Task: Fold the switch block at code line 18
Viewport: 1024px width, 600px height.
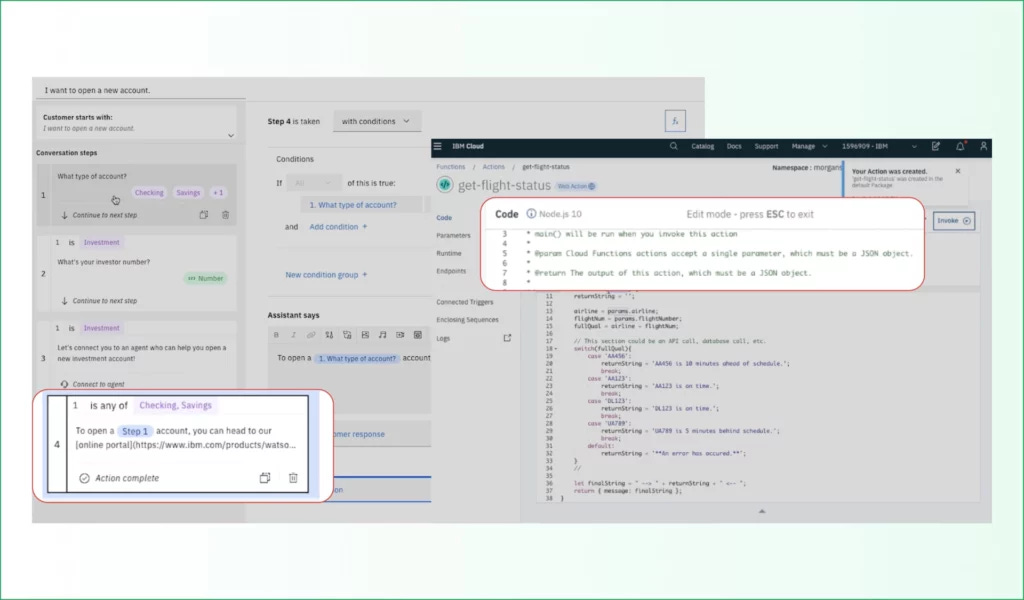Action: (556, 349)
